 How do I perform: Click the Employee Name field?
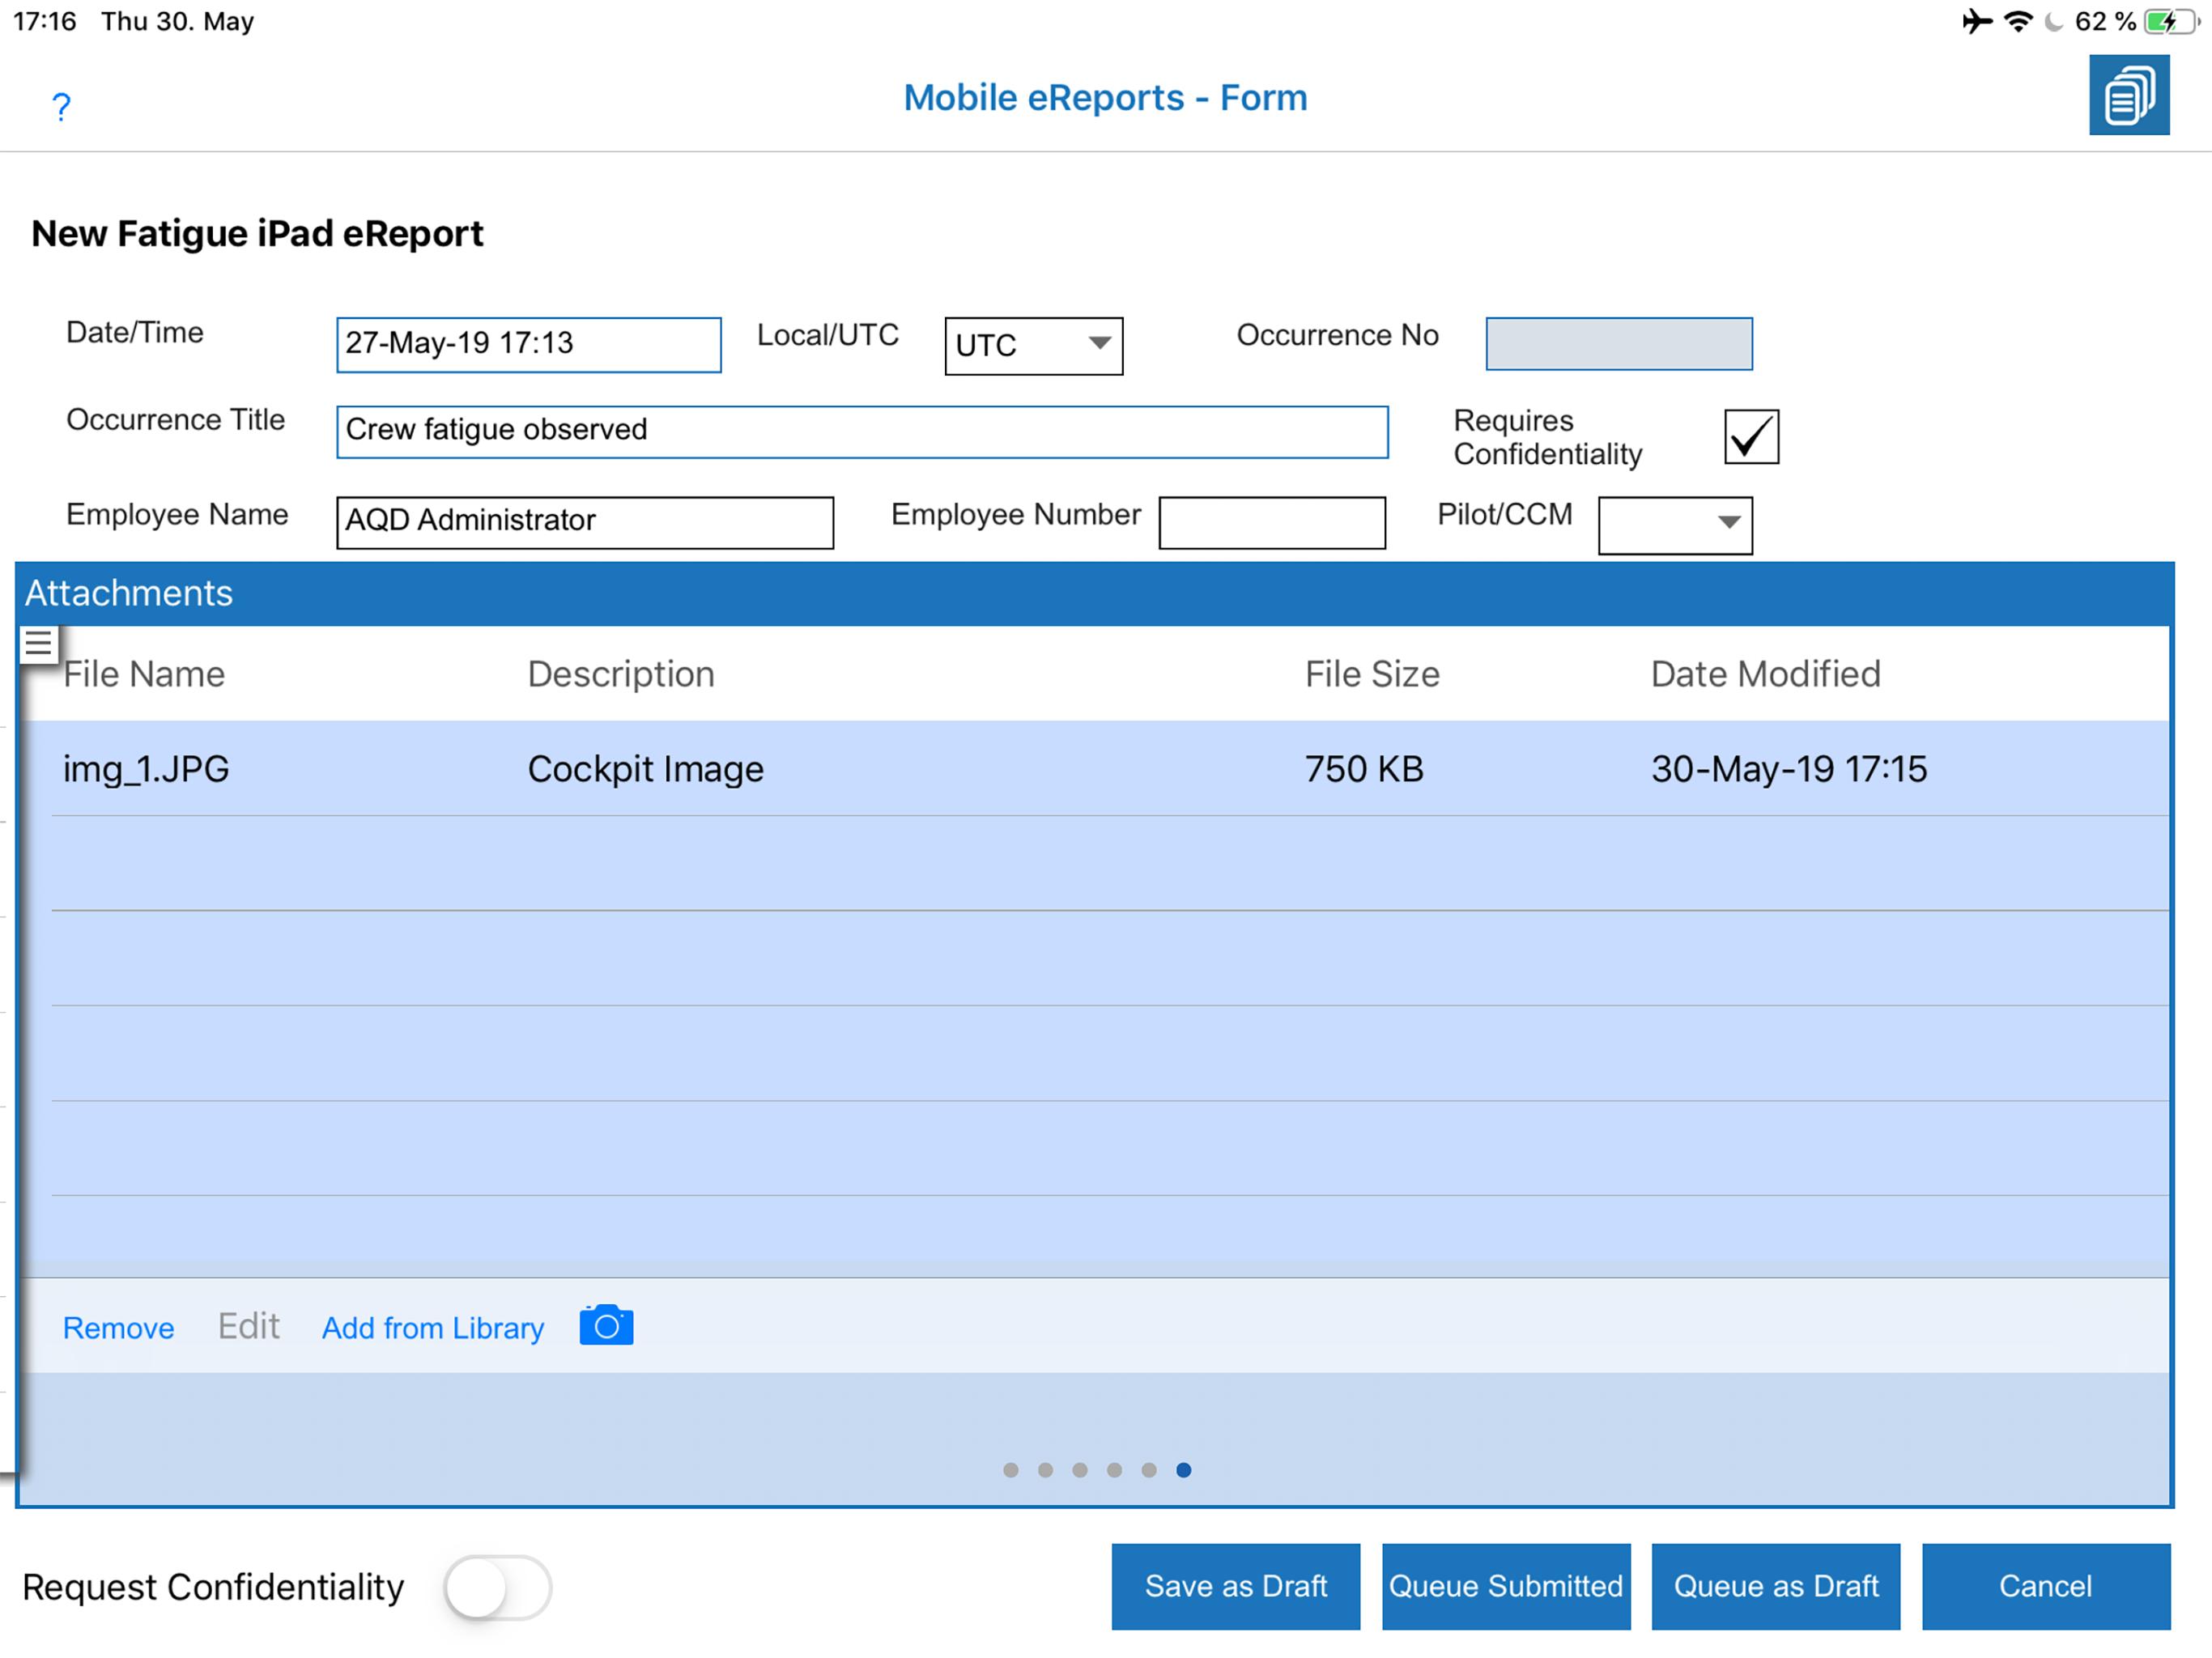tap(585, 522)
